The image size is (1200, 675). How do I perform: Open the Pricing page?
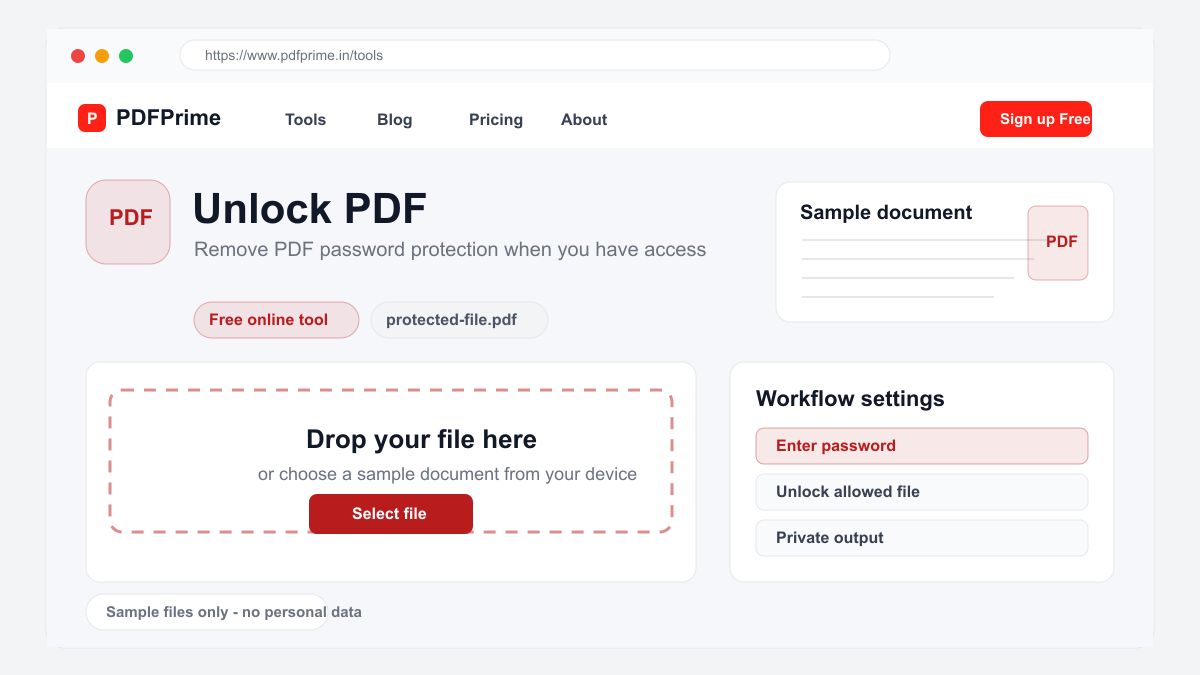(x=496, y=119)
